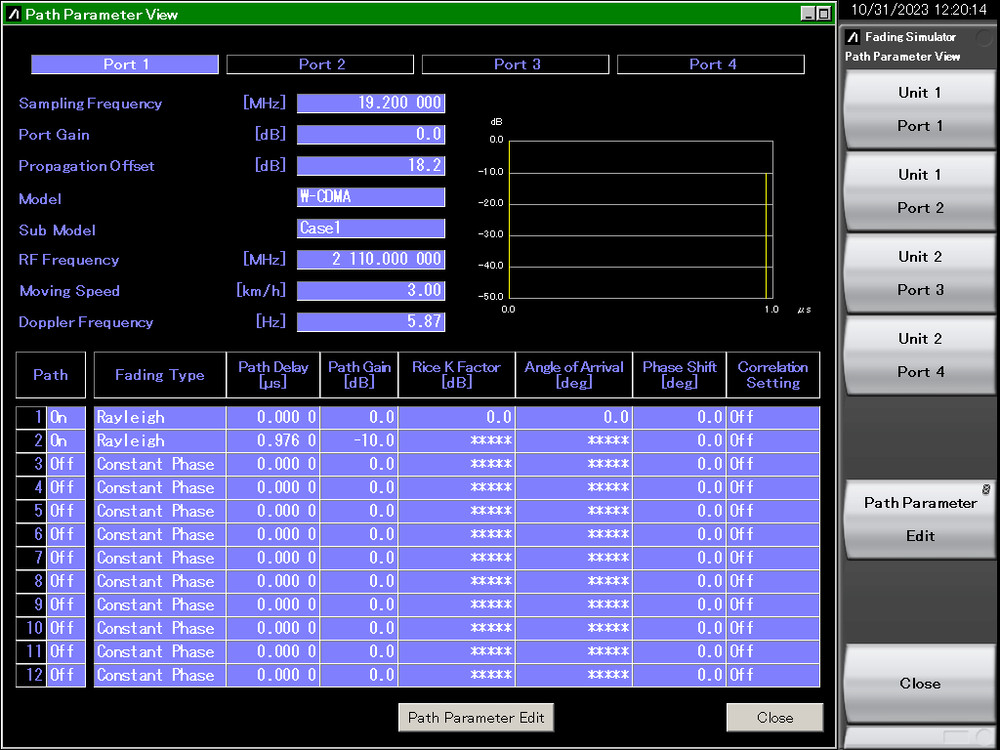Click path 3 Off state cell
Viewport: 1000px width, 750px height.
[x=66, y=464]
